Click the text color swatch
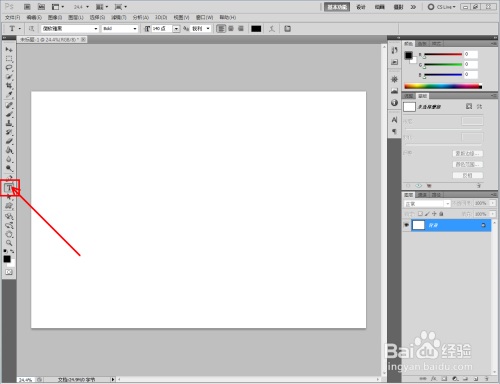Image resolution: width=500 pixels, height=384 pixels. pos(256,29)
